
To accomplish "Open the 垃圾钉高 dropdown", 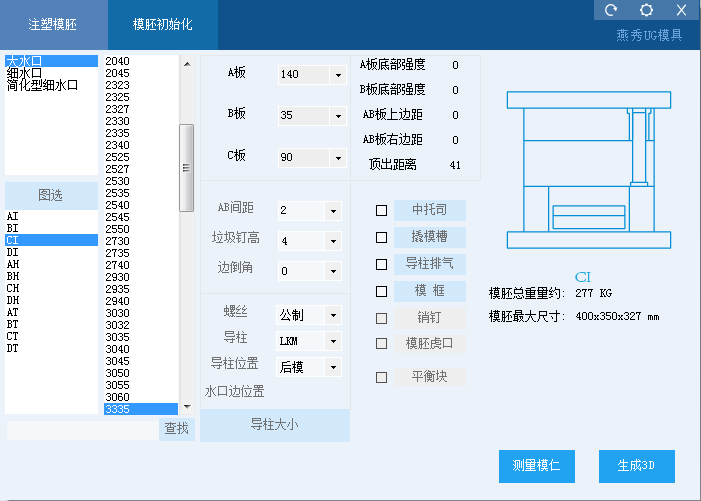I will coord(333,241).
